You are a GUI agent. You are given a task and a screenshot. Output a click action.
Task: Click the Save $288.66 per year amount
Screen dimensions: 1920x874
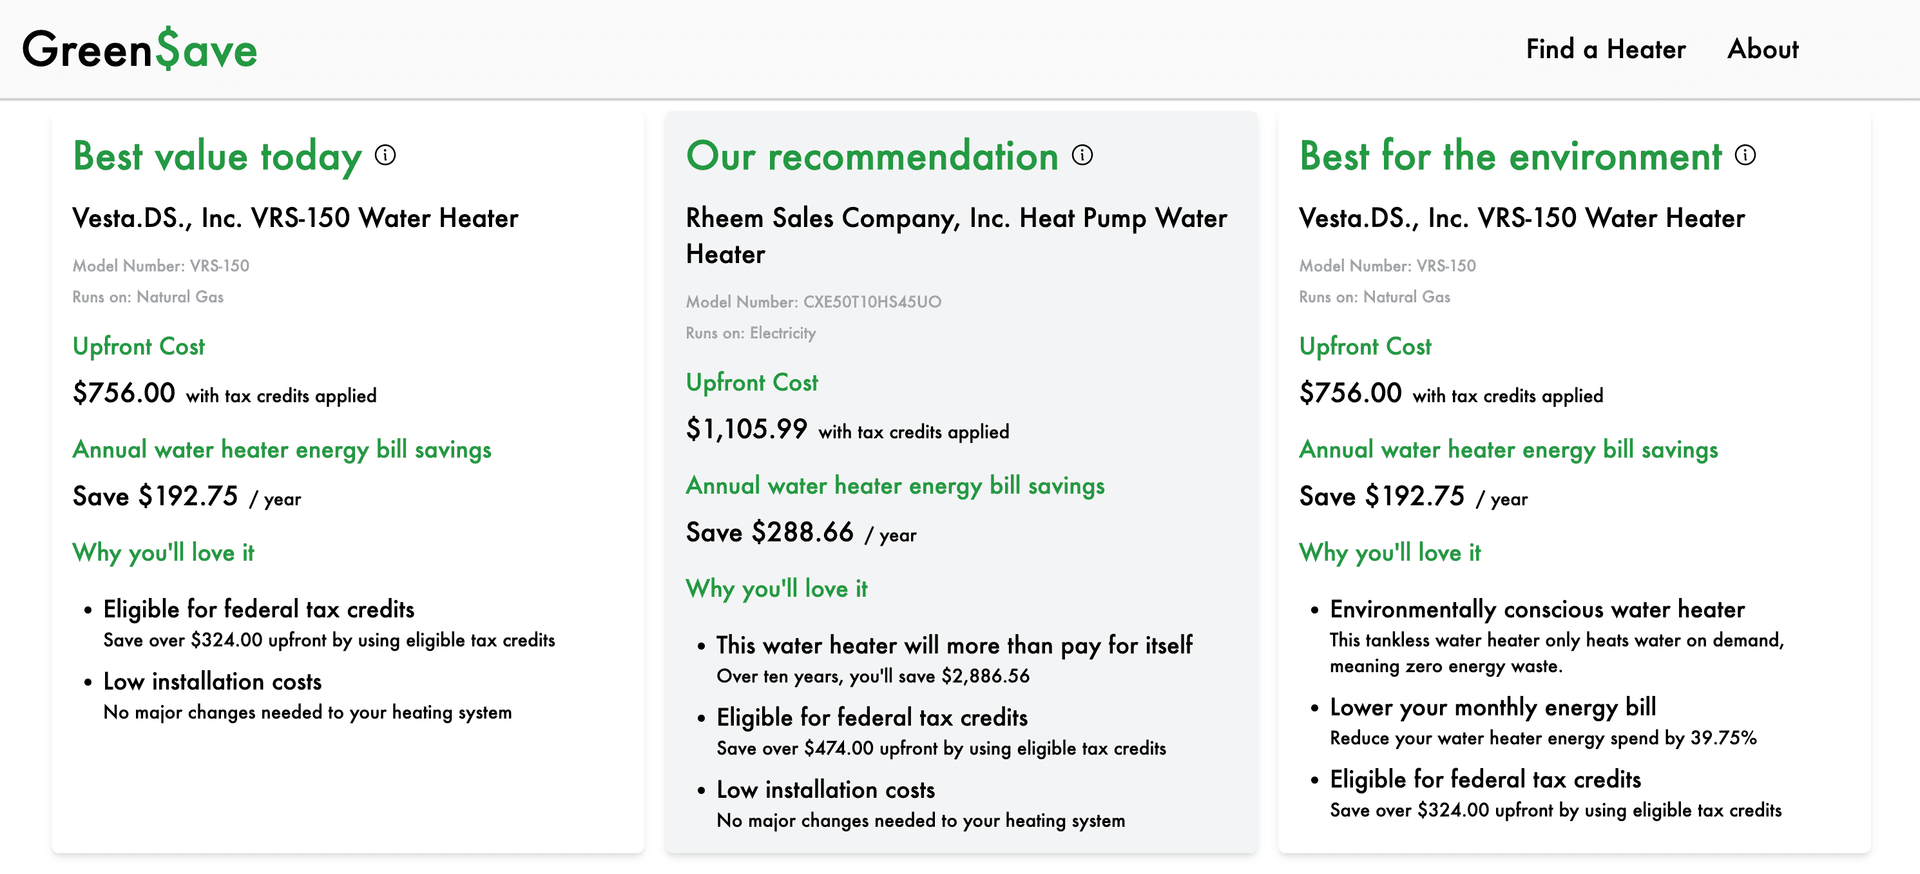pyautogui.click(x=770, y=532)
